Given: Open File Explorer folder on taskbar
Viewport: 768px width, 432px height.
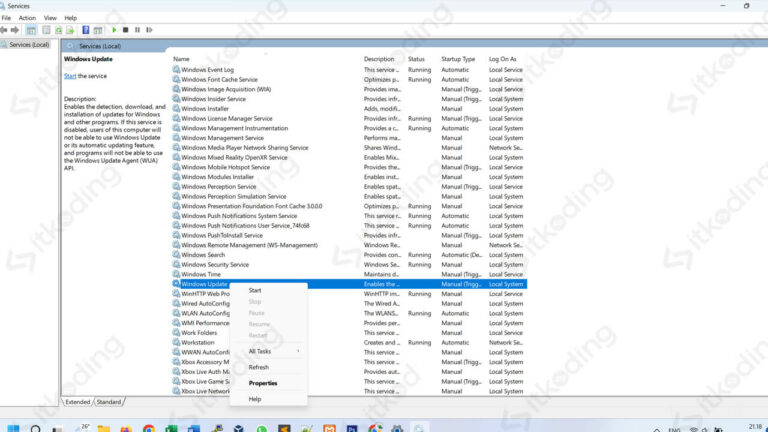Looking at the screenshot, I should tap(104, 429).
